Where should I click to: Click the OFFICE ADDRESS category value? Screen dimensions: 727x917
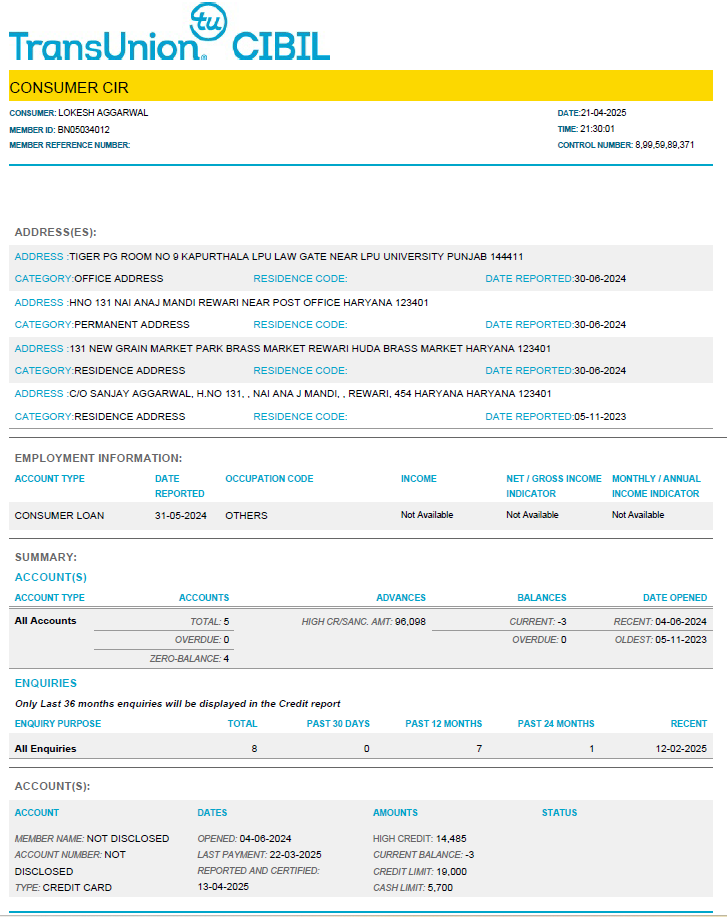(119, 279)
